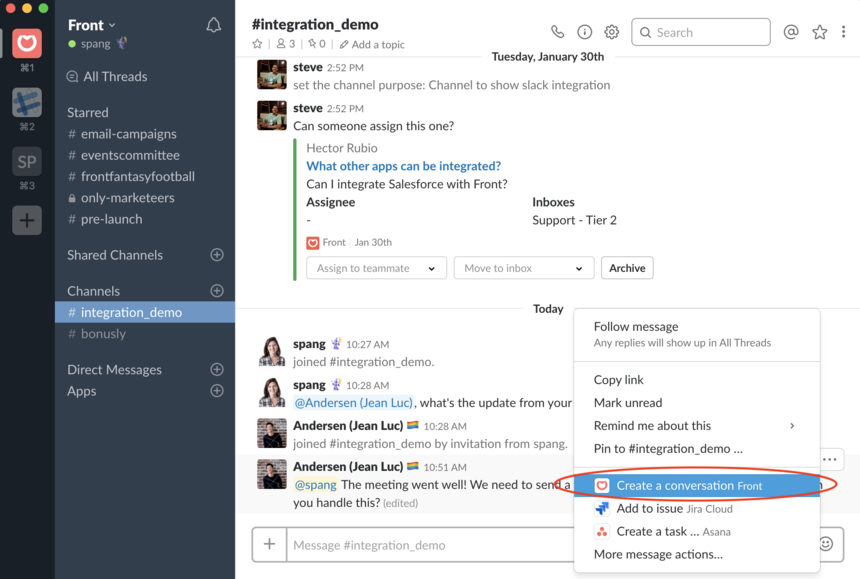Click the 10:51 AM timestamp
This screenshot has height=579, width=860.
click(445, 468)
